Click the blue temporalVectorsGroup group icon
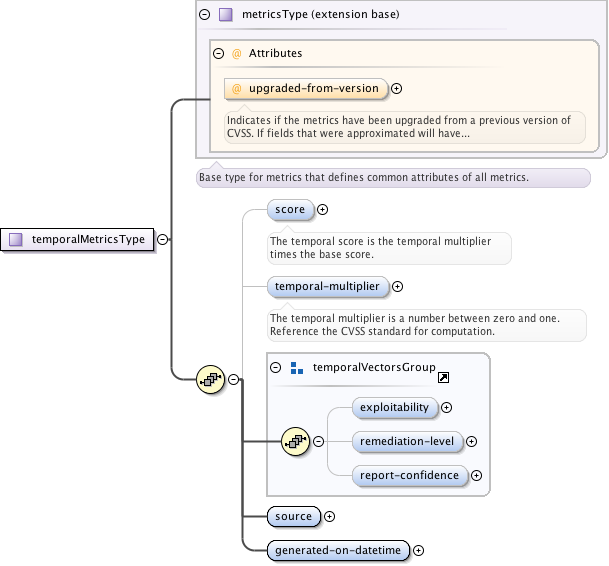Viewport: 609px width, 566px height. (x=297, y=368)
